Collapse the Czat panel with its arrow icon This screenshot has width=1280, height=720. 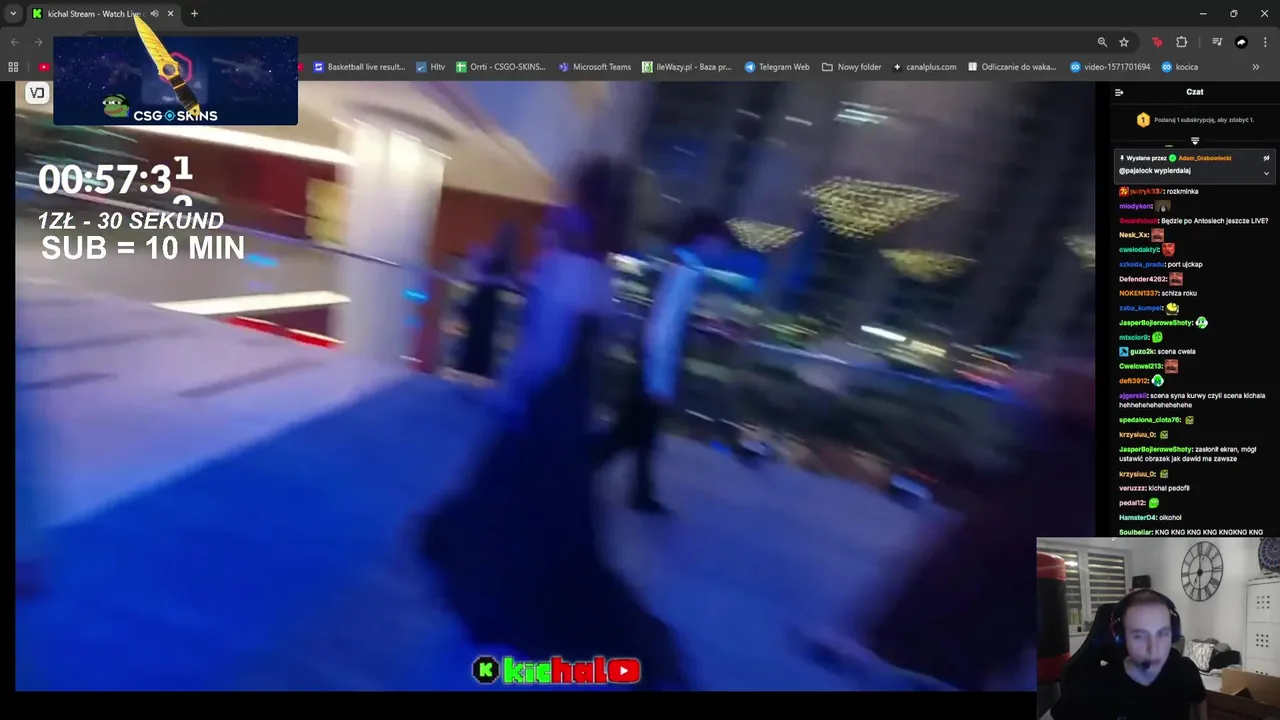[x=1119, y=92]
